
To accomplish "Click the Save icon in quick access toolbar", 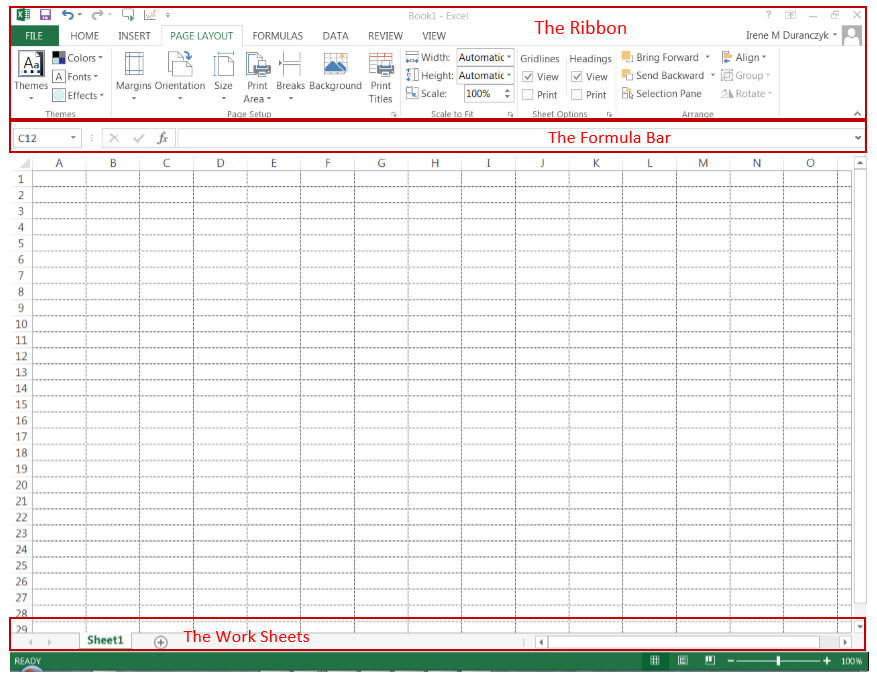I will [x=45, y=15].
